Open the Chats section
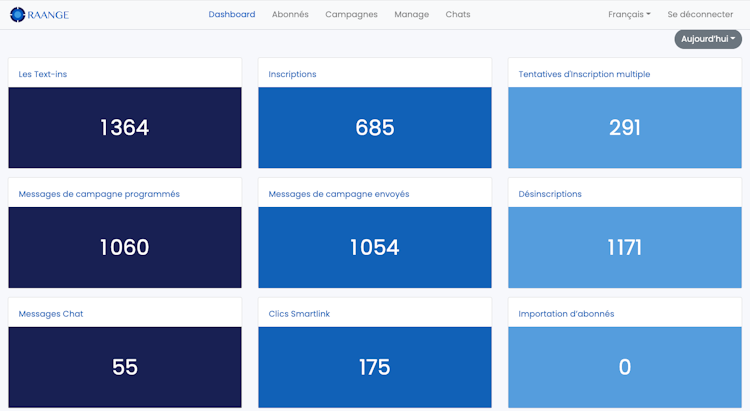This screenshot has height=411, width=750. (x=458, y=14)
